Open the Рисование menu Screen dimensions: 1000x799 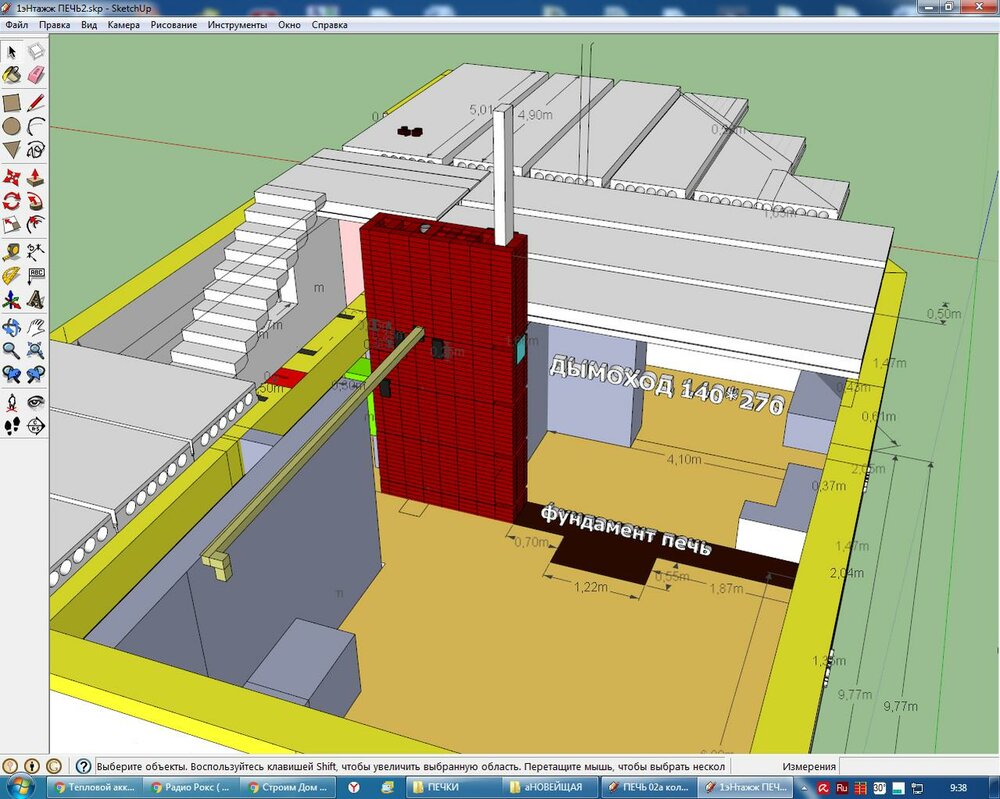[x=174, y=24]
